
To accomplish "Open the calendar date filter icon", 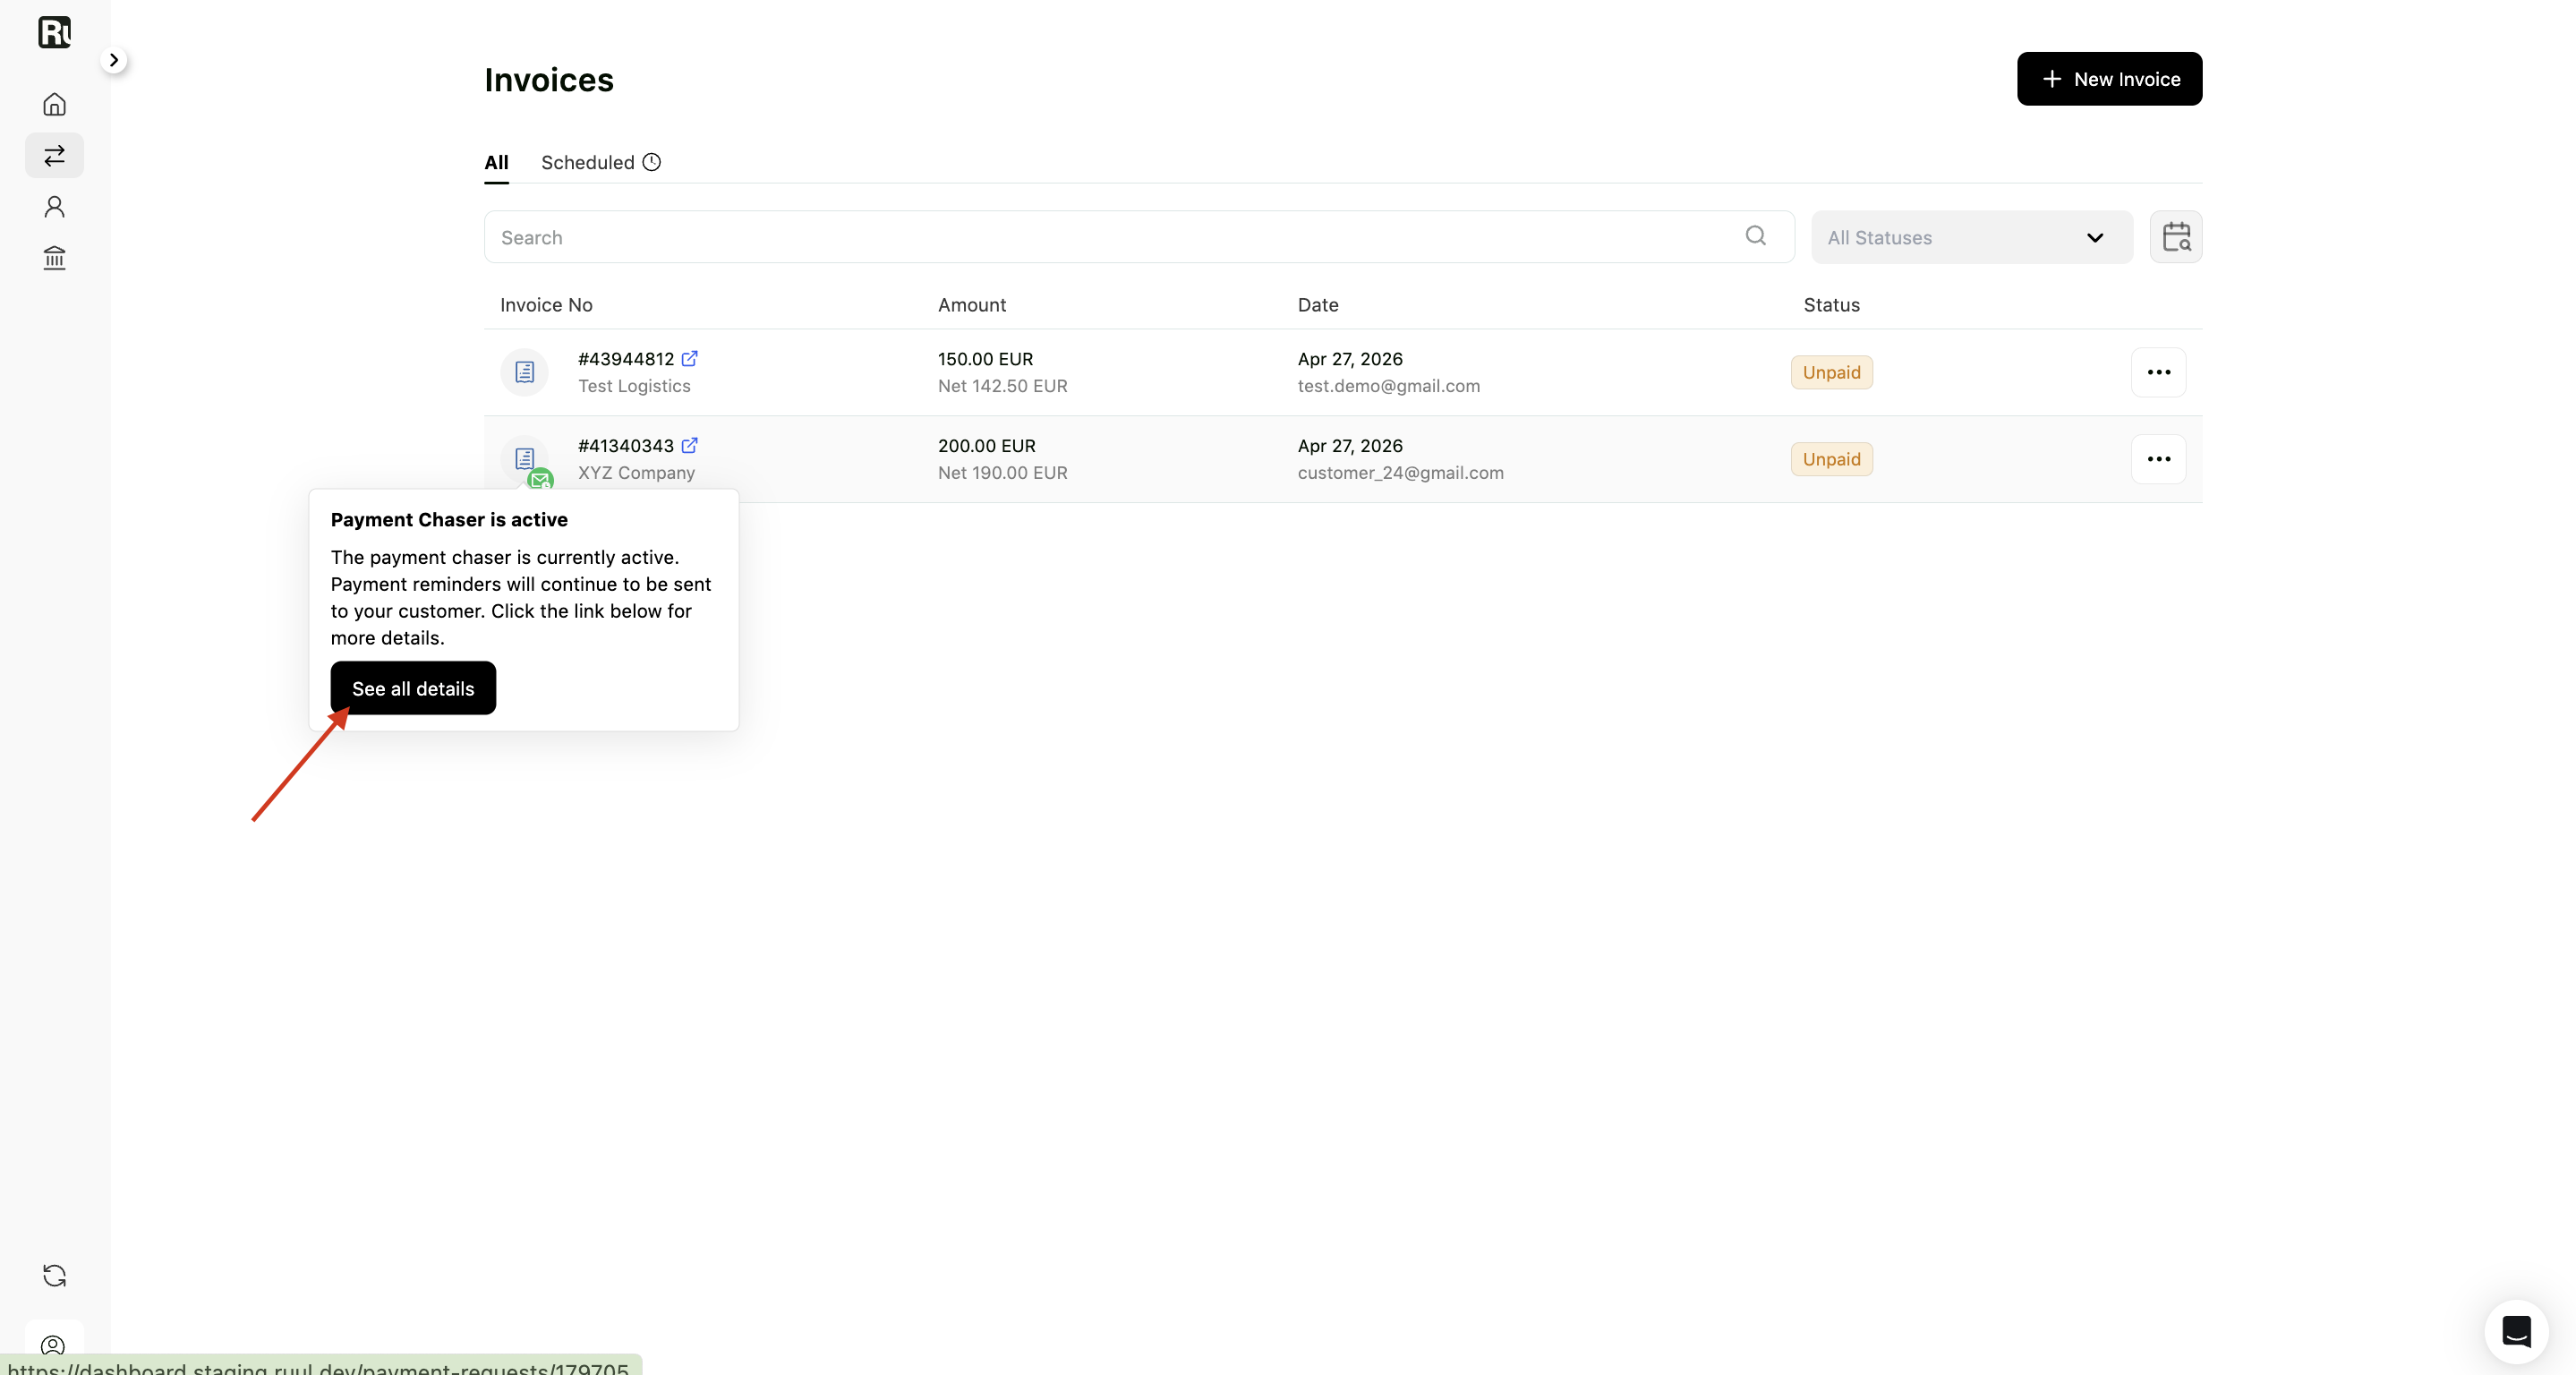I will click(x=2176, y=237).
